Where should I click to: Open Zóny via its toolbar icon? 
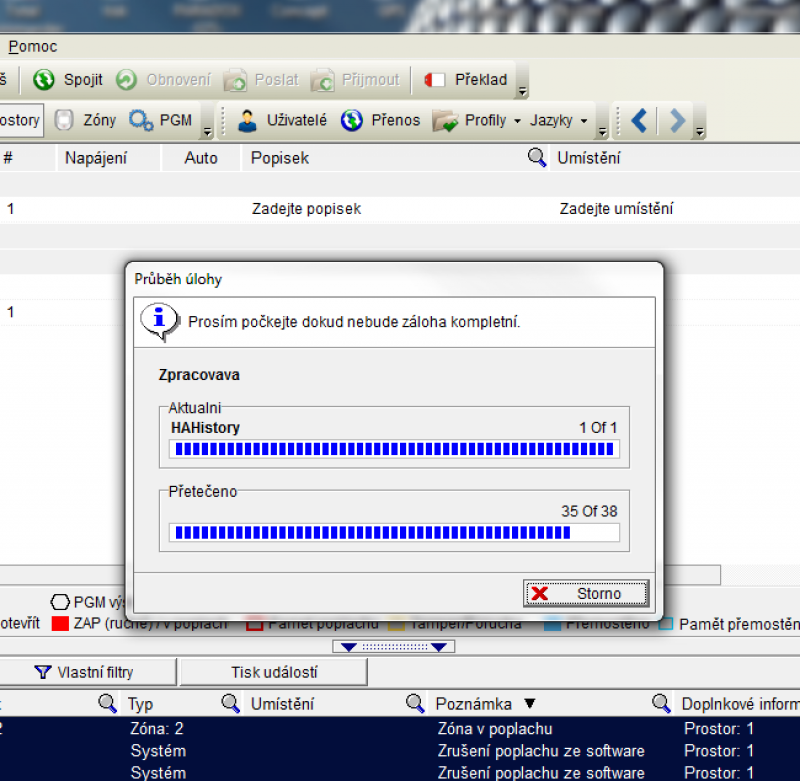[x=63, y=120]
